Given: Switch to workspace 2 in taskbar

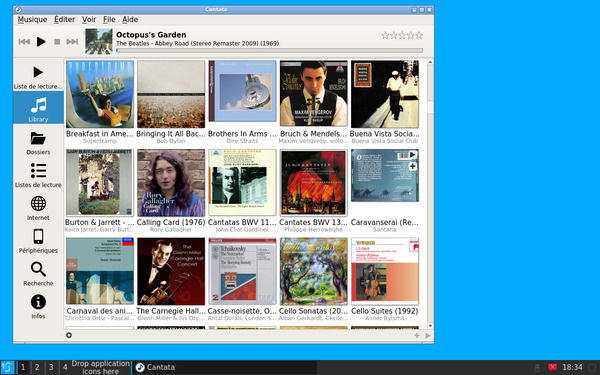Looking at the screenshot, I should tap(37, 368).
